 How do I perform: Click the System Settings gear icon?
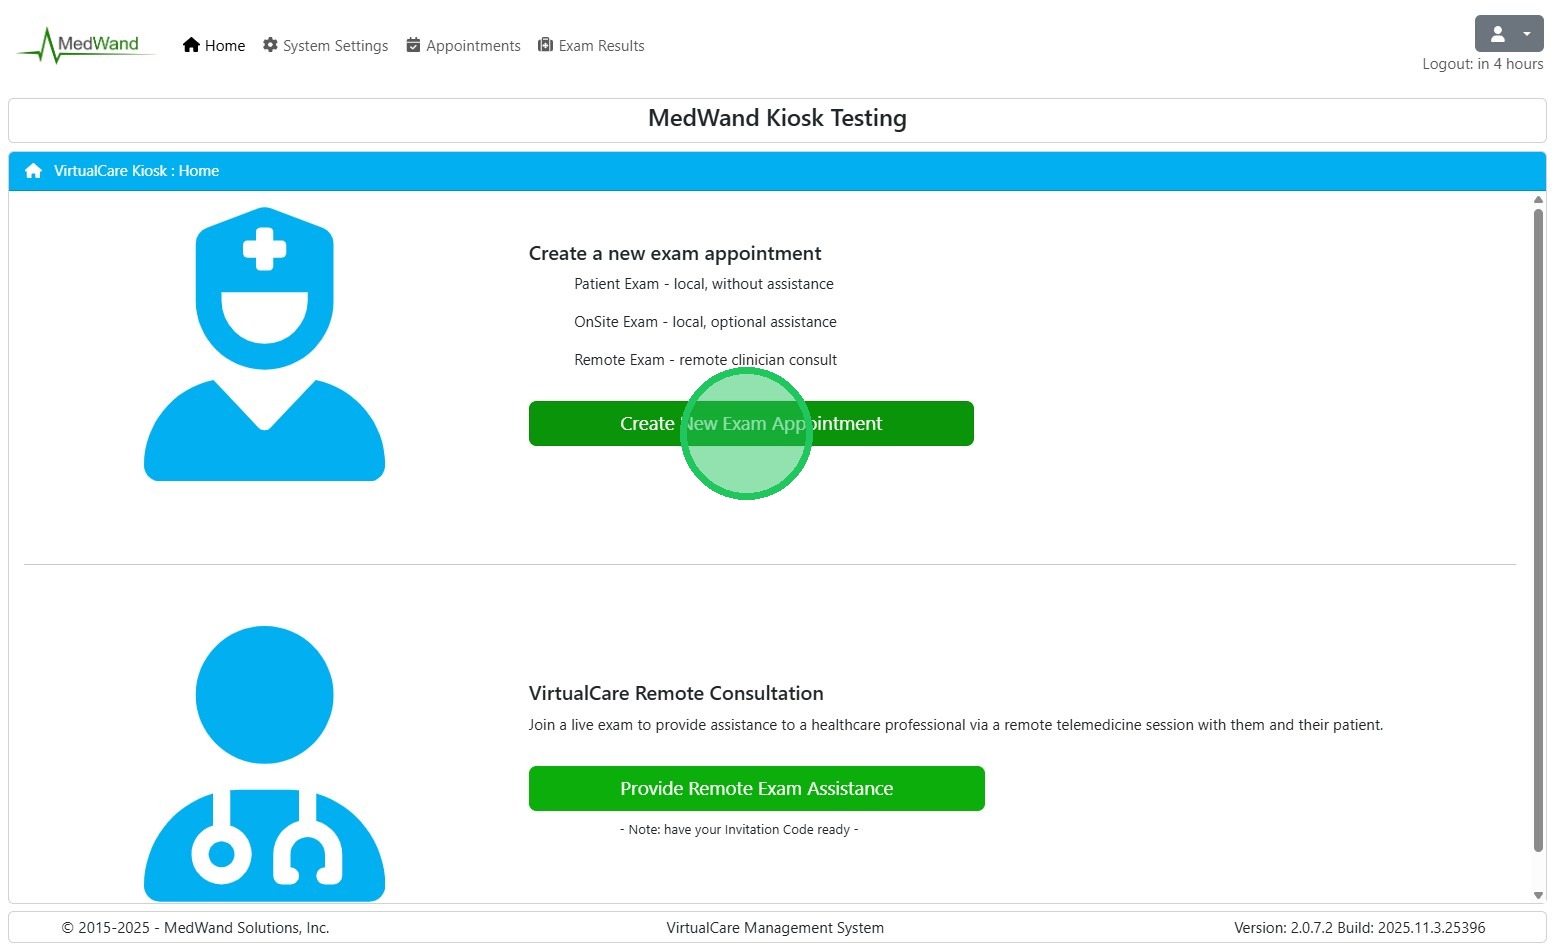pyautogui.click(x=270, y=45)
